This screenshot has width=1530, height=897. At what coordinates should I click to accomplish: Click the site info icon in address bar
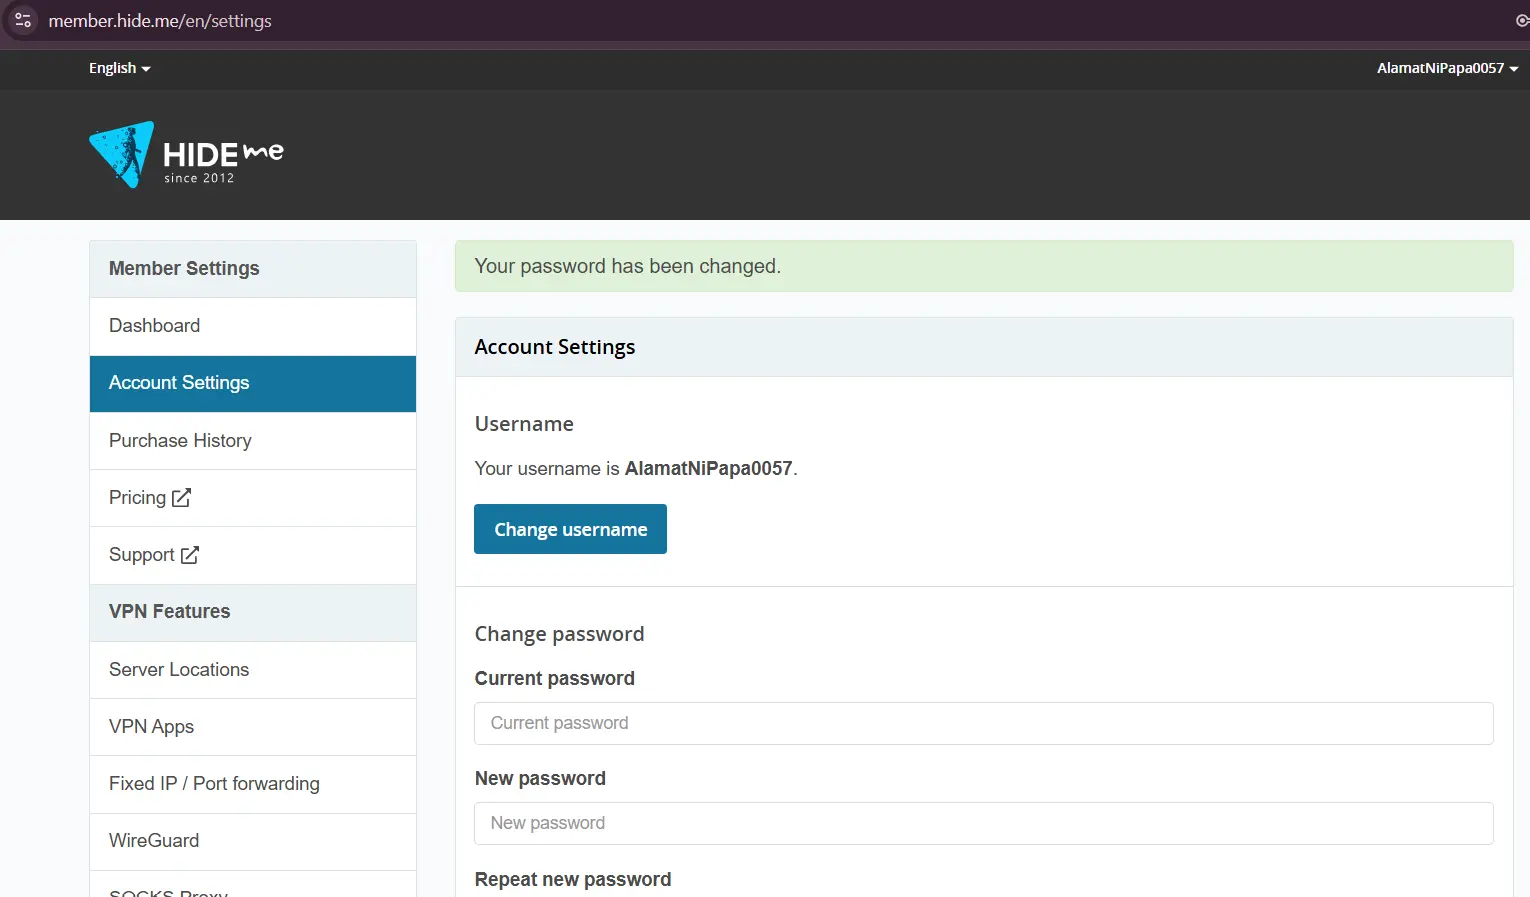click(22, 20)
